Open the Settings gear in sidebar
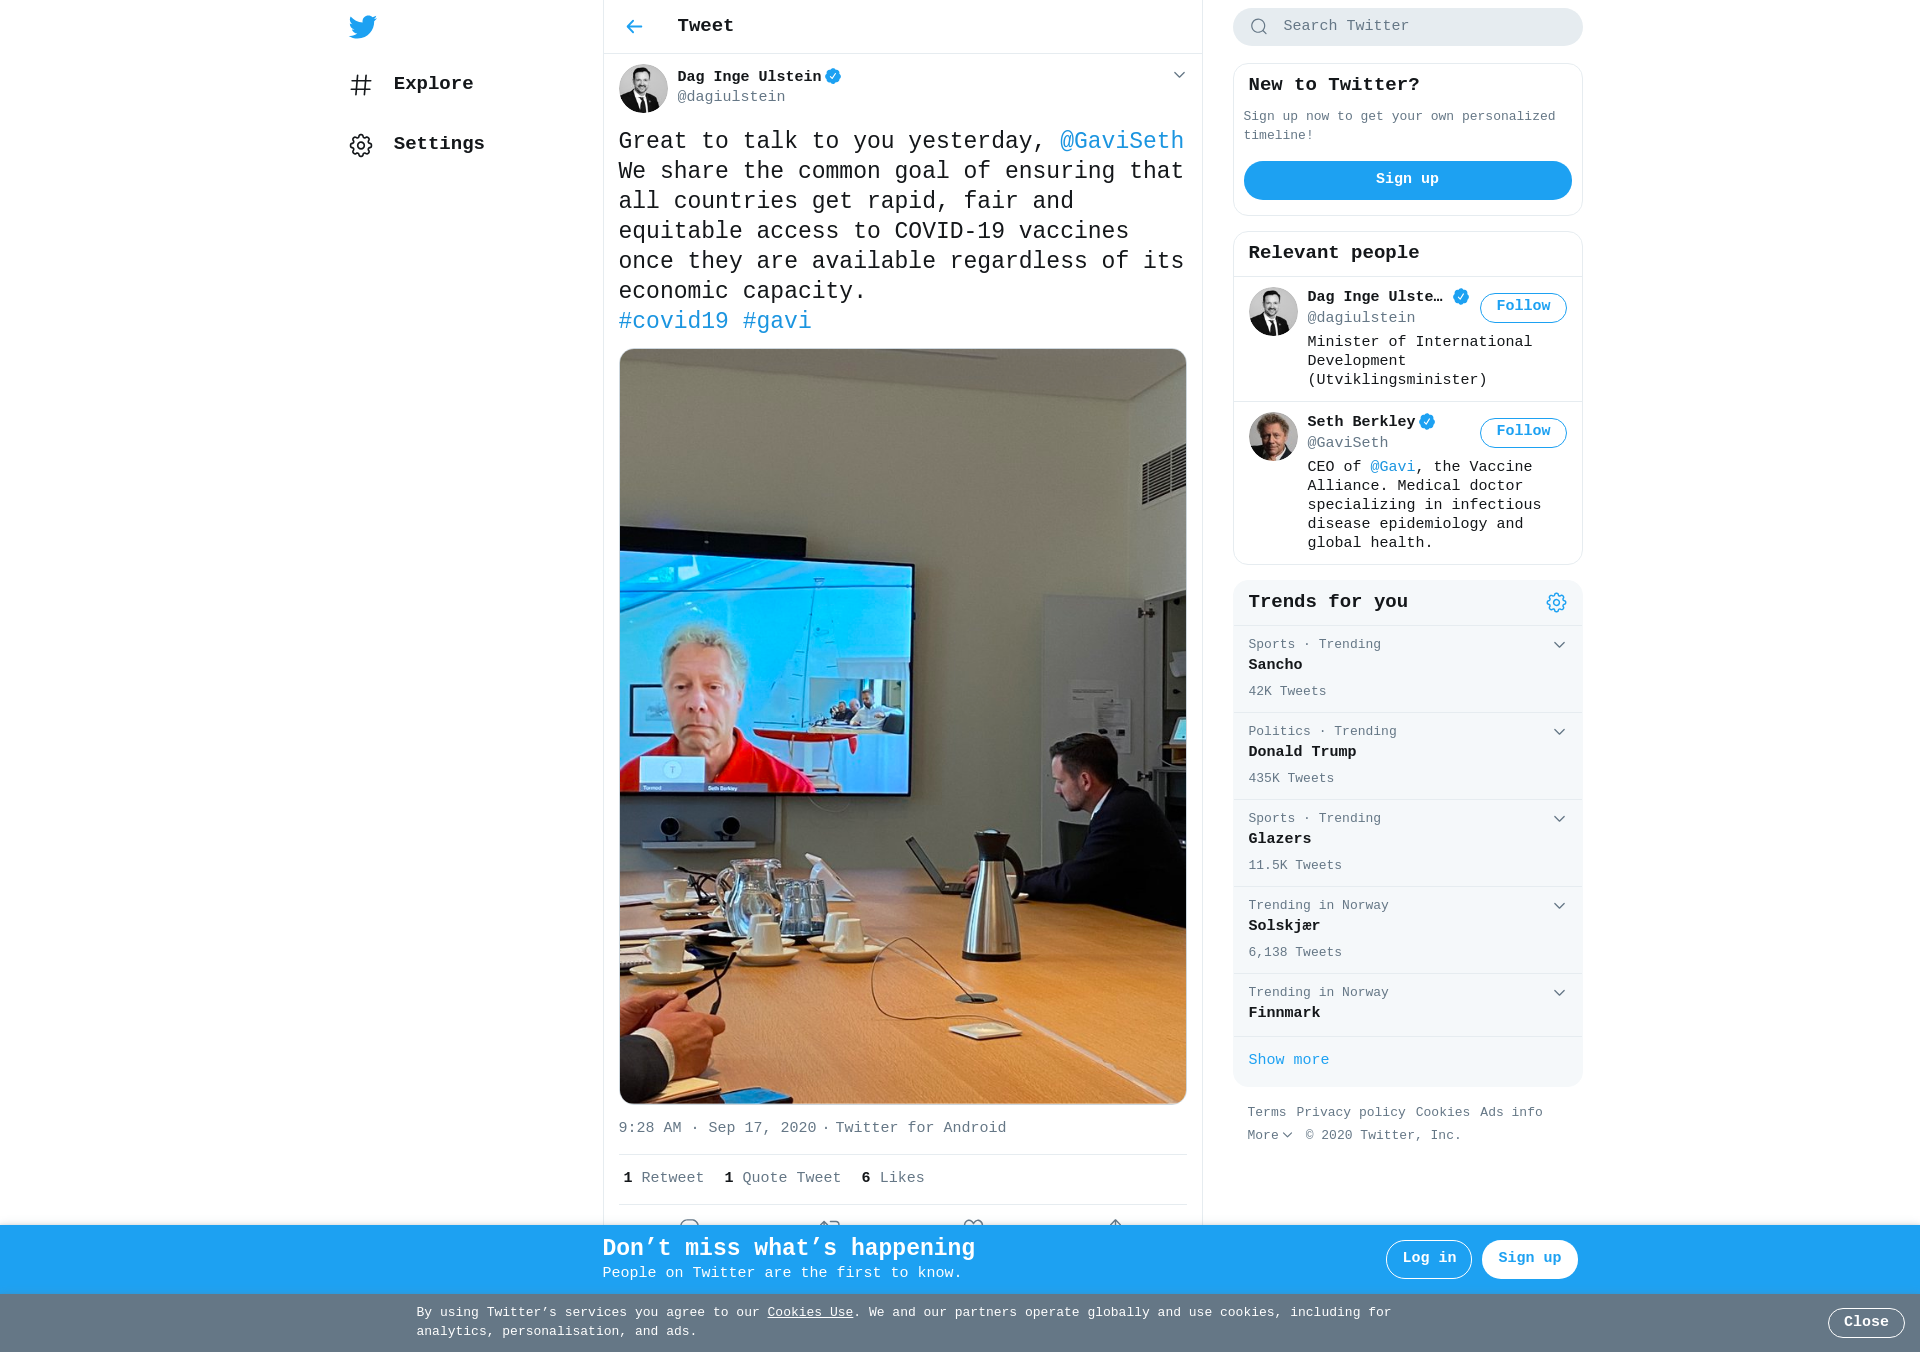The width and height of the screenshot is (1920, 1352). [361, 145]
